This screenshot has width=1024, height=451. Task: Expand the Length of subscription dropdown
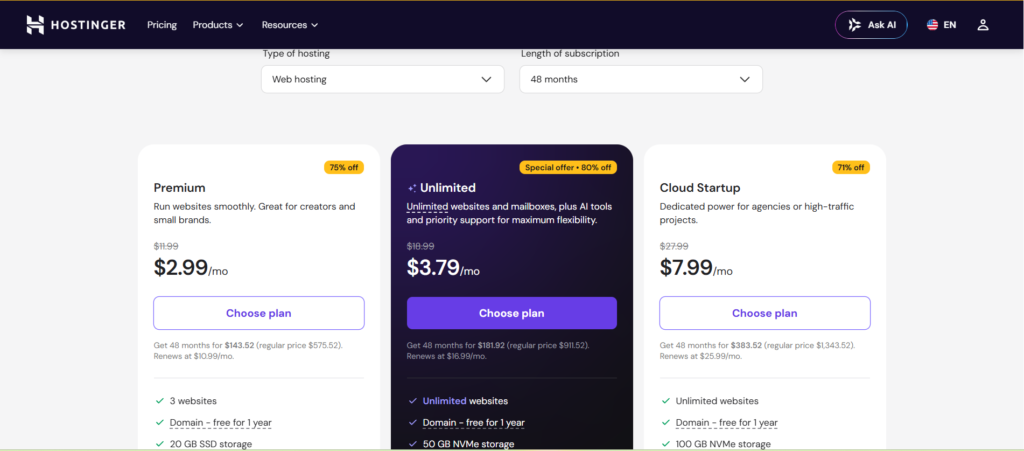click(x=641, y=79)
